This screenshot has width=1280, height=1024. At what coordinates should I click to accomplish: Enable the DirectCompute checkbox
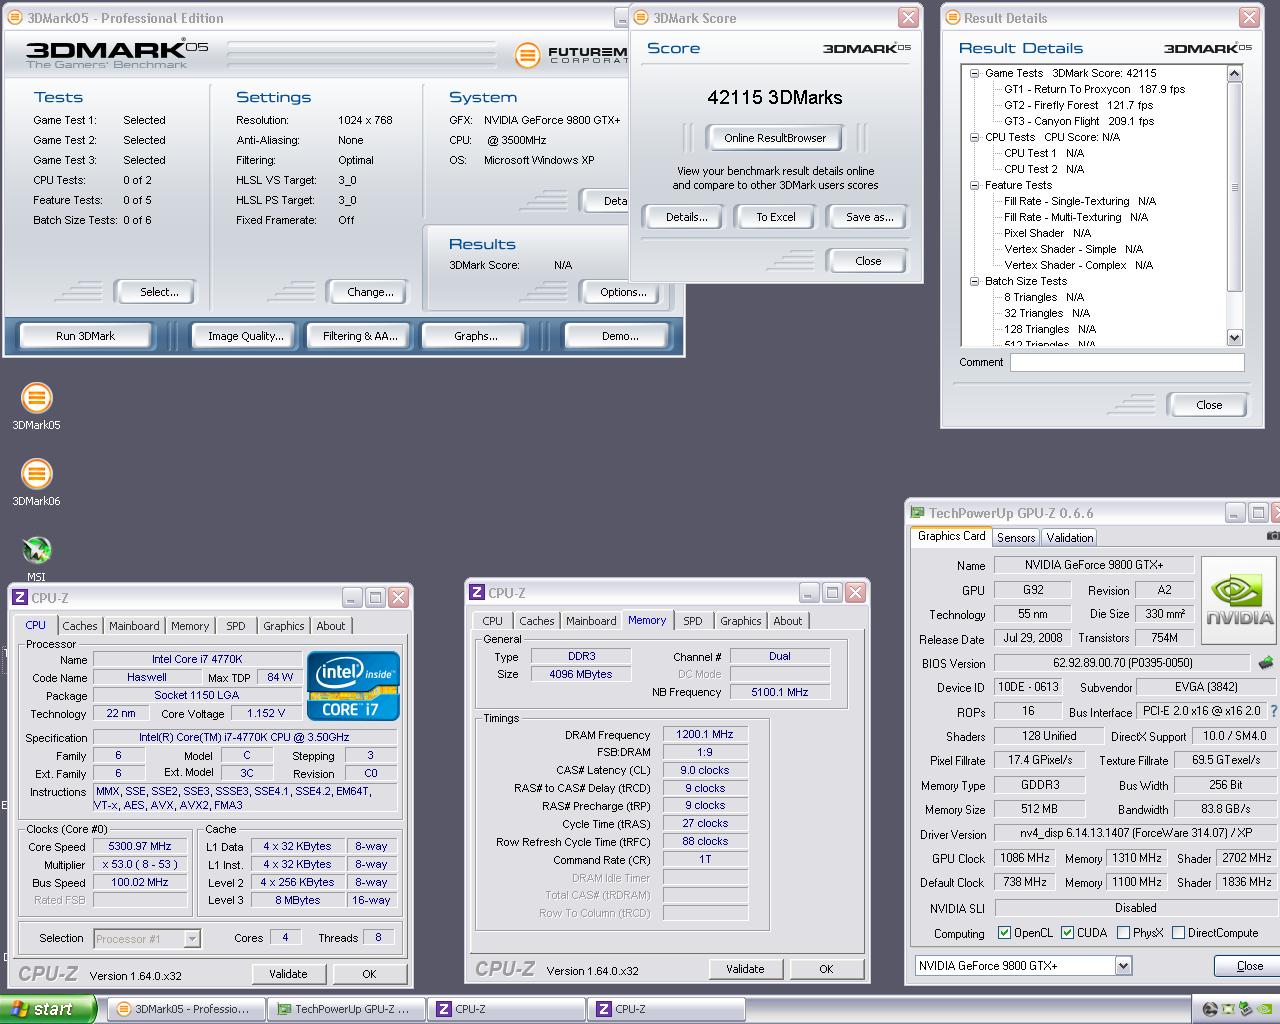[x=1178, y=933]
